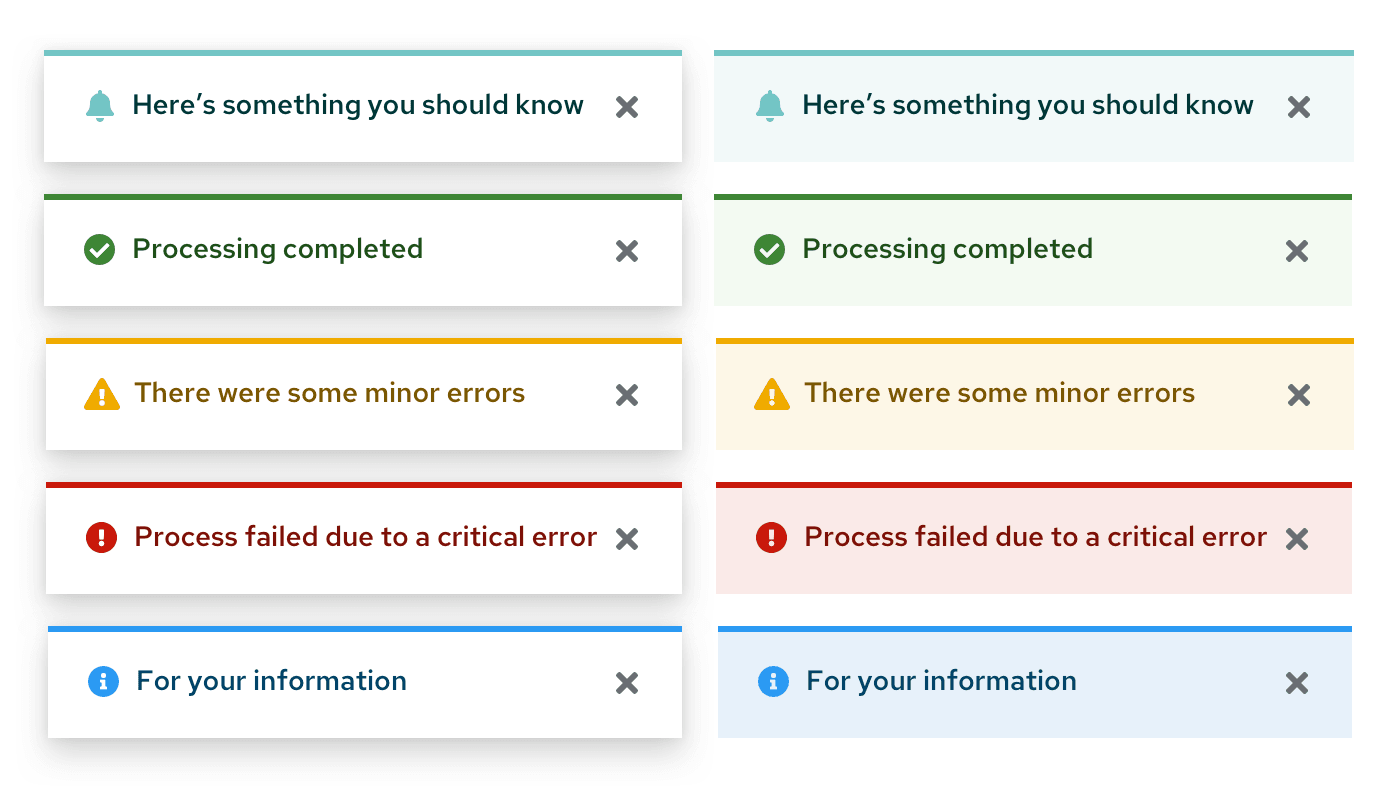The image size is (1400, 808).
Task: Dismiss the white 'There were some minor errors' alert
Action: [x=627, y=395]
